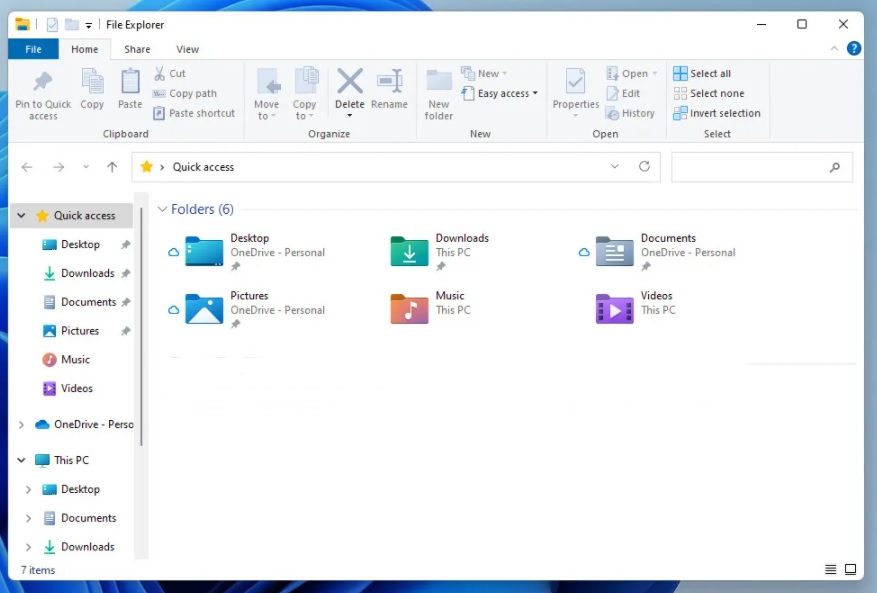Click Select all in the Select group
The height and width of the screenshot is (593, 877).
705,73
